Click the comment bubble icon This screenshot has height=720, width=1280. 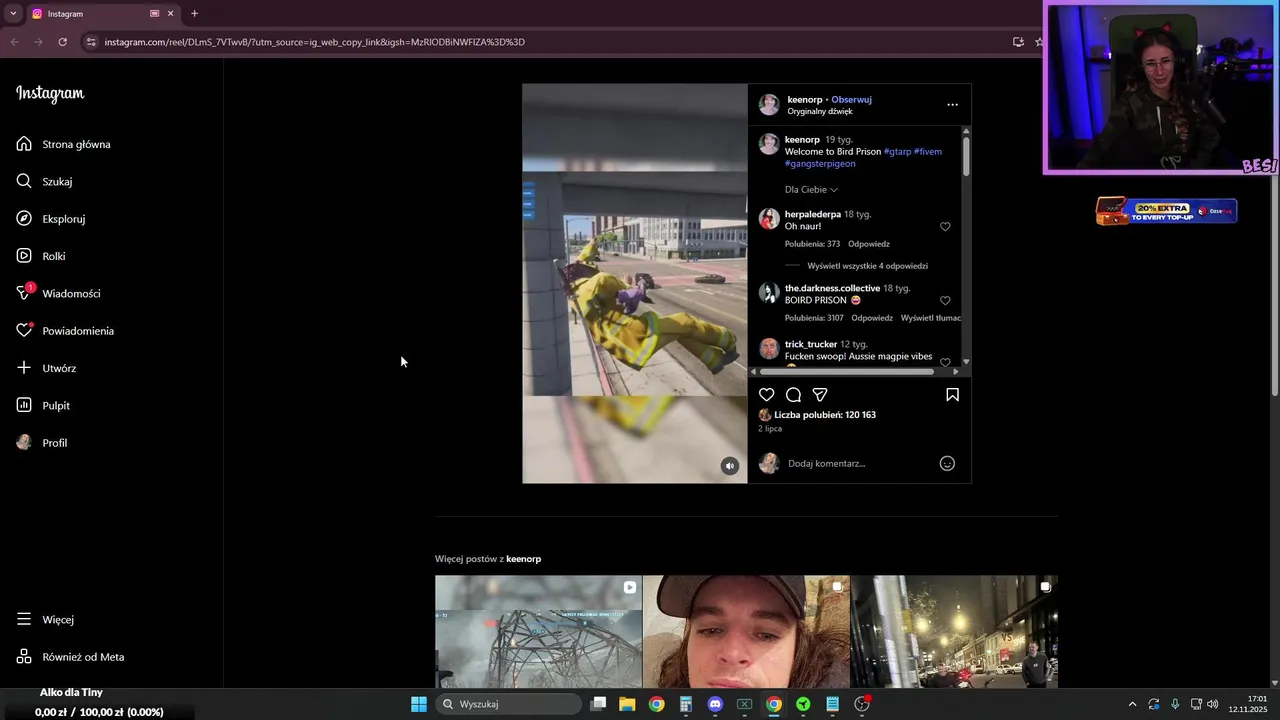793,395
